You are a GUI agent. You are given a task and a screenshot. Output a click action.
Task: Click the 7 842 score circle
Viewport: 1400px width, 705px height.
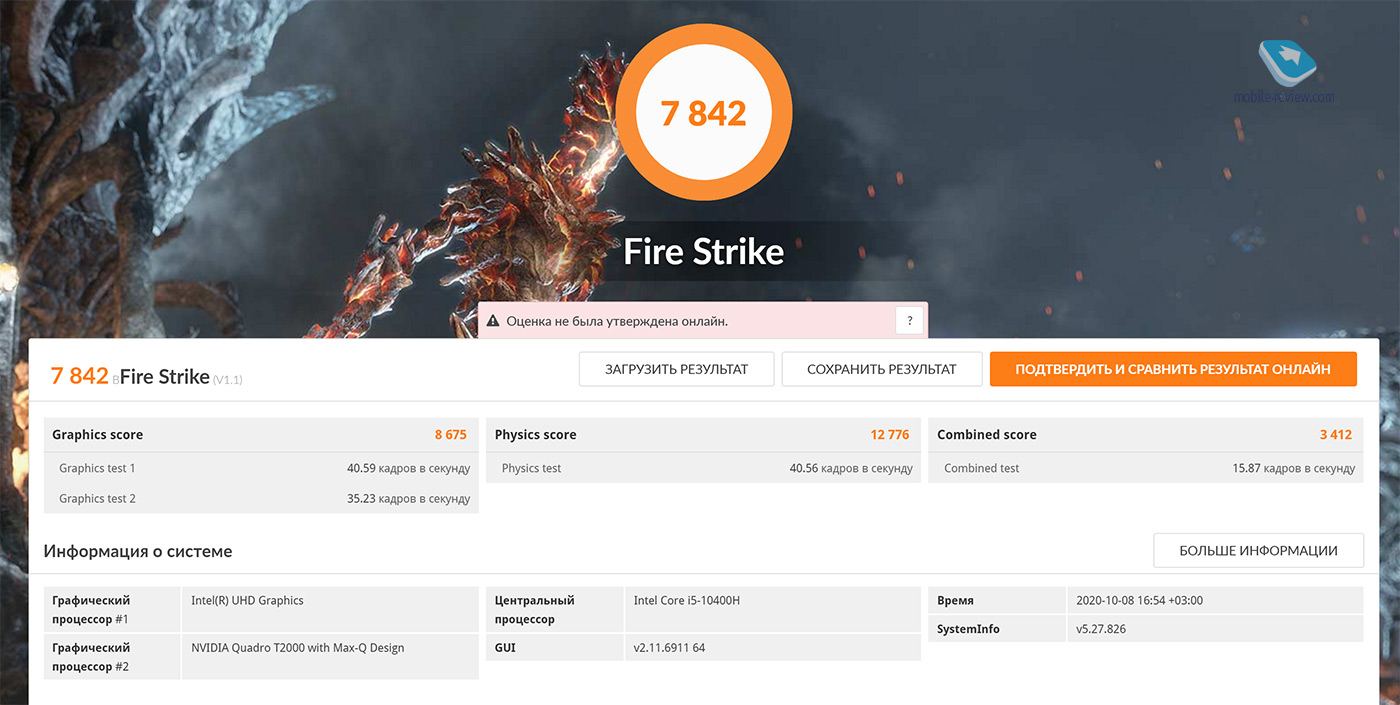click(x=703, y=113)
